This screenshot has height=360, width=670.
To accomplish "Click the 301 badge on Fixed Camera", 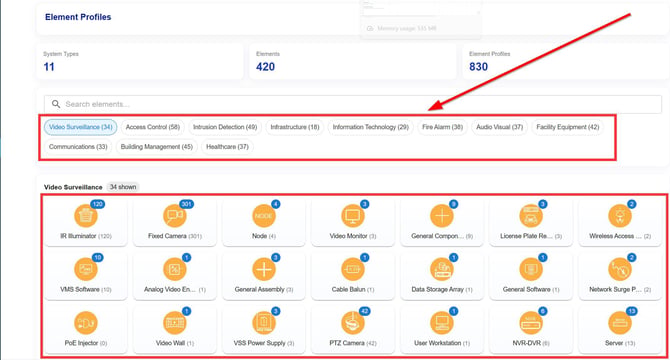I will click(186, 204).
